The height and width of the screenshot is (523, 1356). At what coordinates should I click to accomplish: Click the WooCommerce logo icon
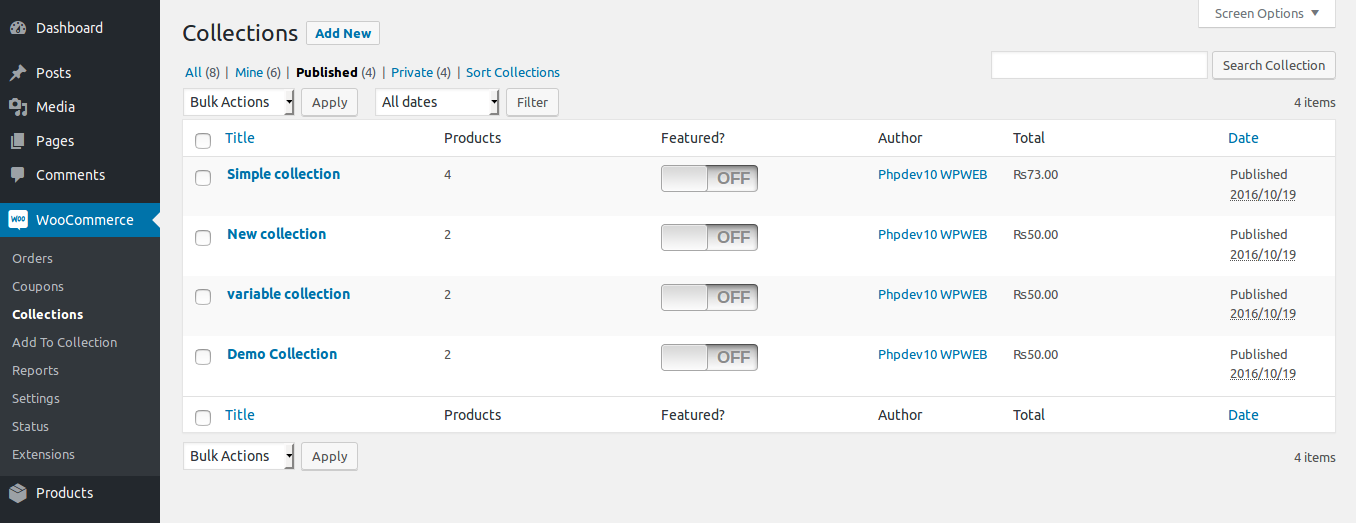click(18, 220)
